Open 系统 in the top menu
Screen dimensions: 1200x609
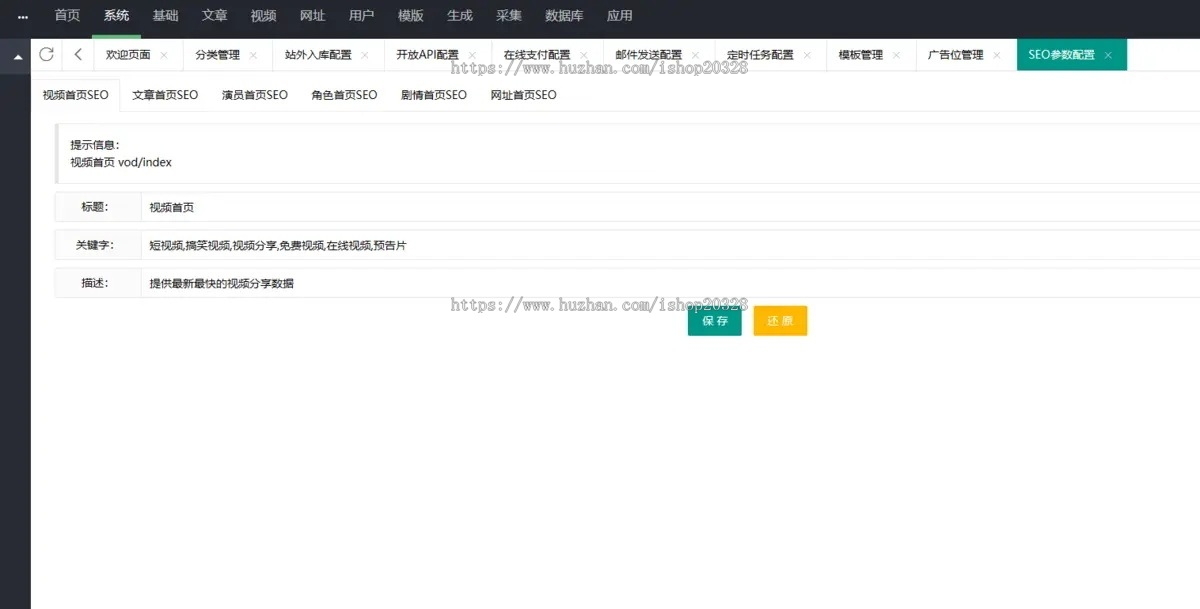click(x=116, y=16)
